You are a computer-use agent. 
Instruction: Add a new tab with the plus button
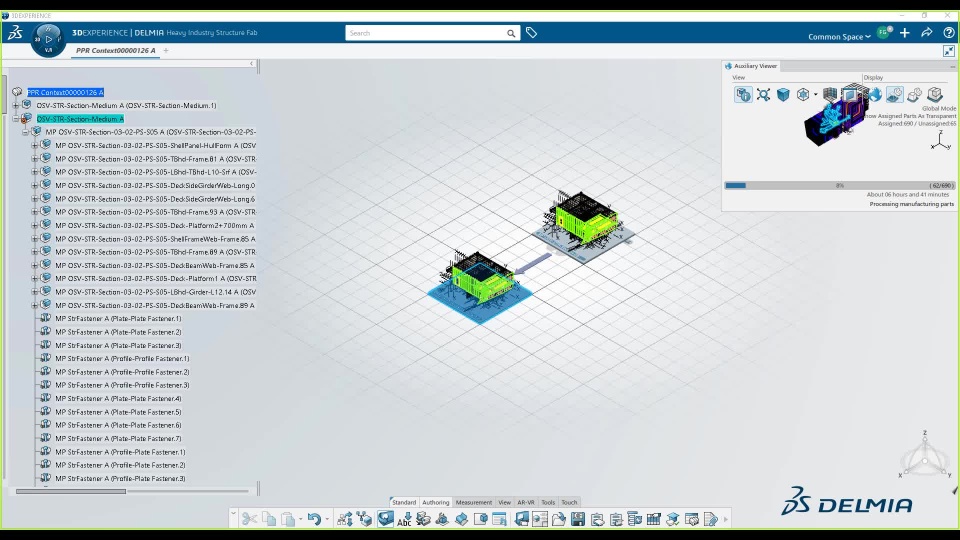click(x=166, y=51)
